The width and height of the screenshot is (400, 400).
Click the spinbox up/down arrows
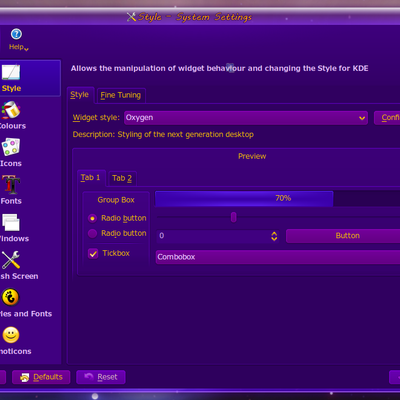pyautogui.click(x=274, y=236)
